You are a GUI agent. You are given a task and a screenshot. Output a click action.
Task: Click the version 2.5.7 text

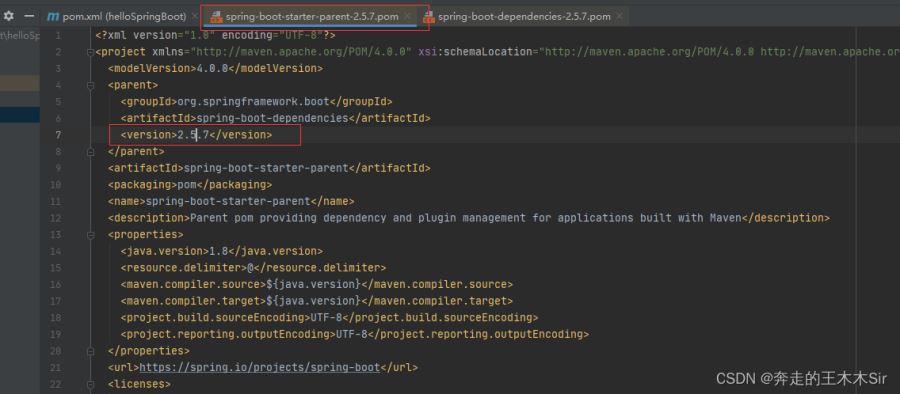pyautogui.click(x=193, y=135)
